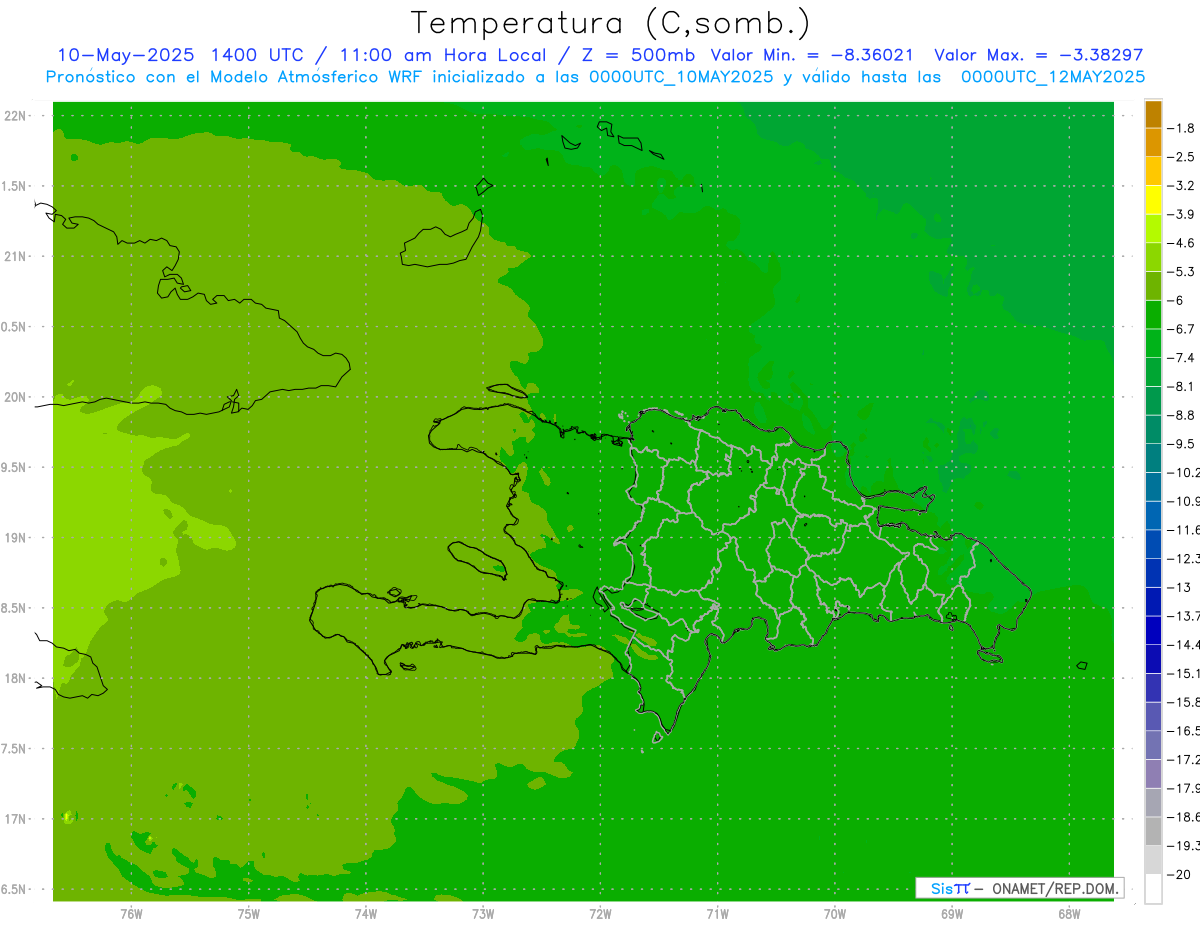Click the '-3.9' legend value
This screenshot has height=927, width=1200.
click(x=1183, y=214)
